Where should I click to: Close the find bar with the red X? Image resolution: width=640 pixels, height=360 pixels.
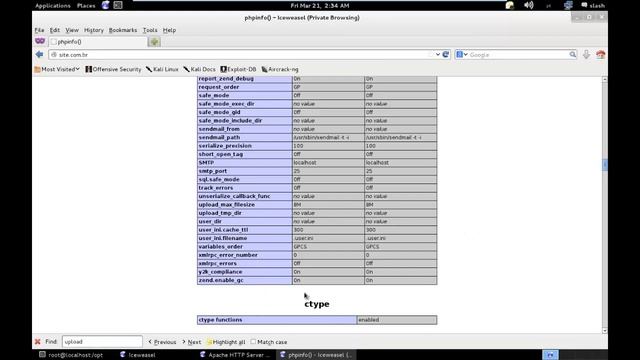point(38,342)
